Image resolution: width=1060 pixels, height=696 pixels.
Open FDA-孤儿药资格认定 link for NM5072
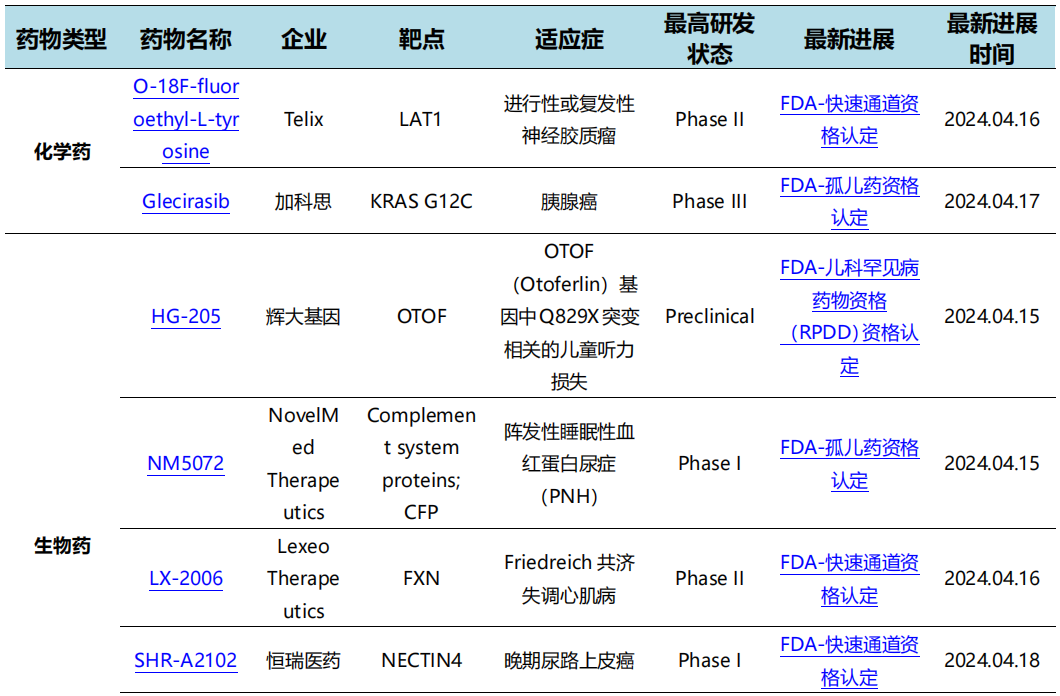(x=849, y=463)
